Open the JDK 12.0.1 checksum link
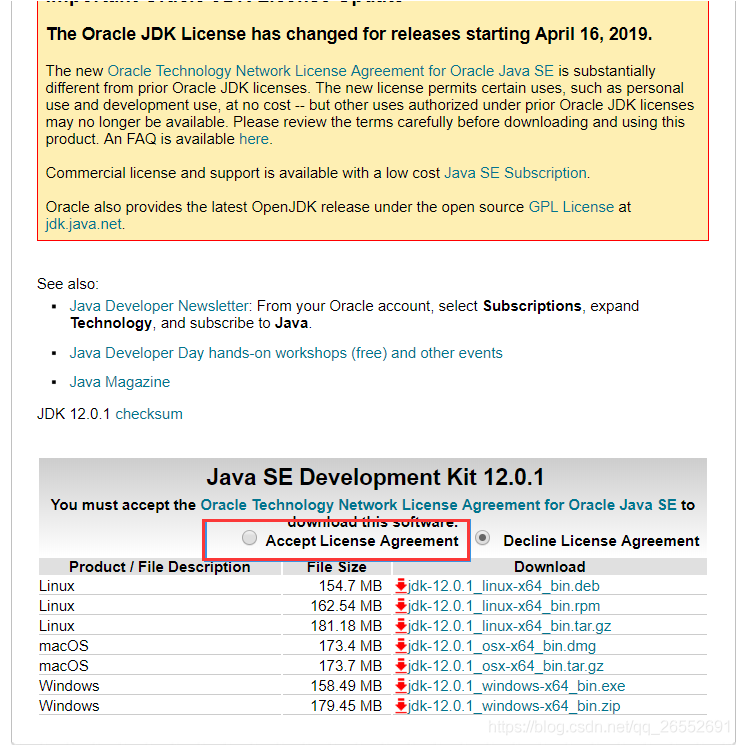739x745 pixels. [149, 414]
